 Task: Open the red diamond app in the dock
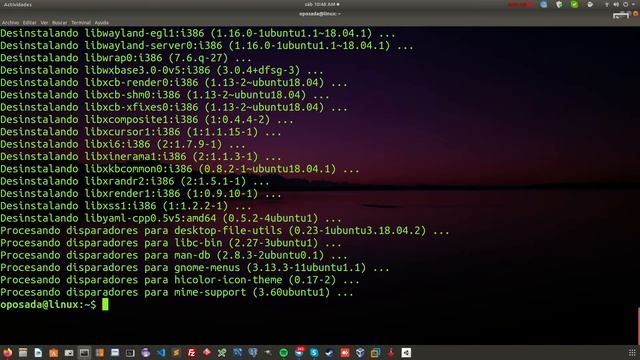pos(207,352)
